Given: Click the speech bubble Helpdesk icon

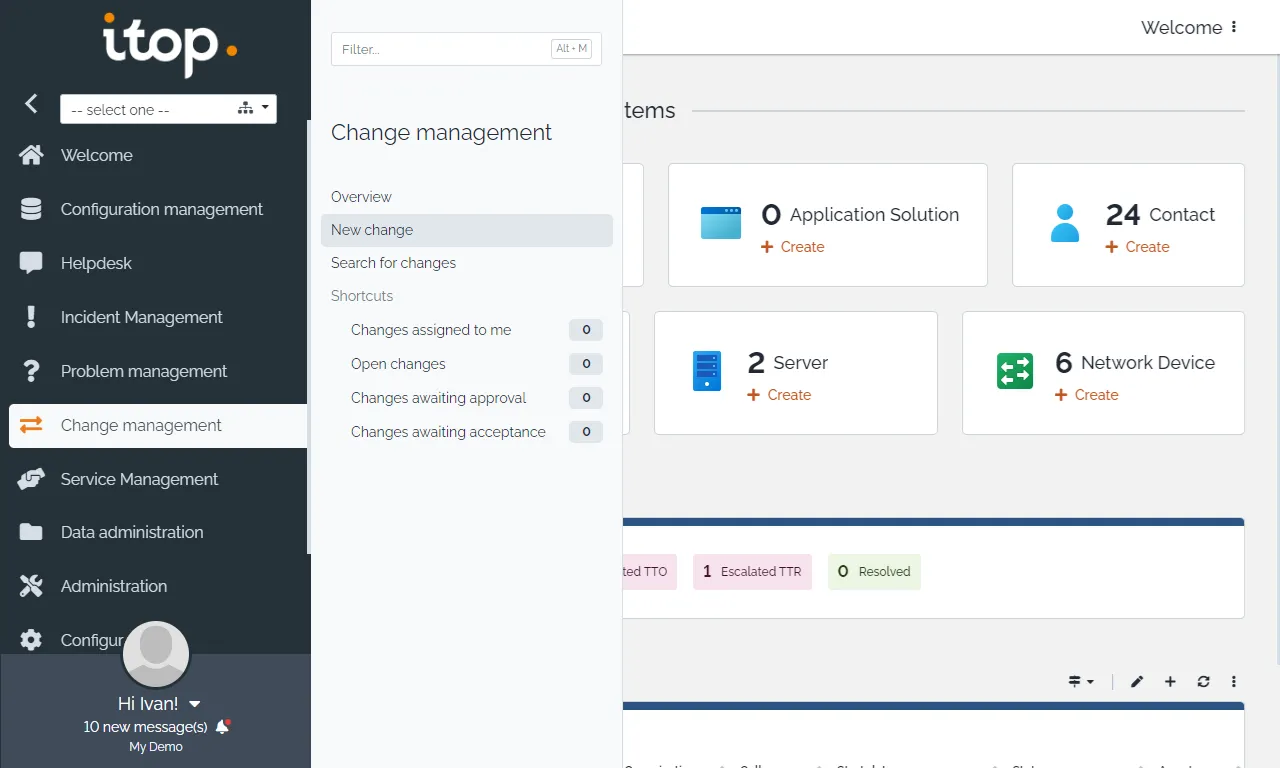Looking at the screenshot, I should pos(31,263).
